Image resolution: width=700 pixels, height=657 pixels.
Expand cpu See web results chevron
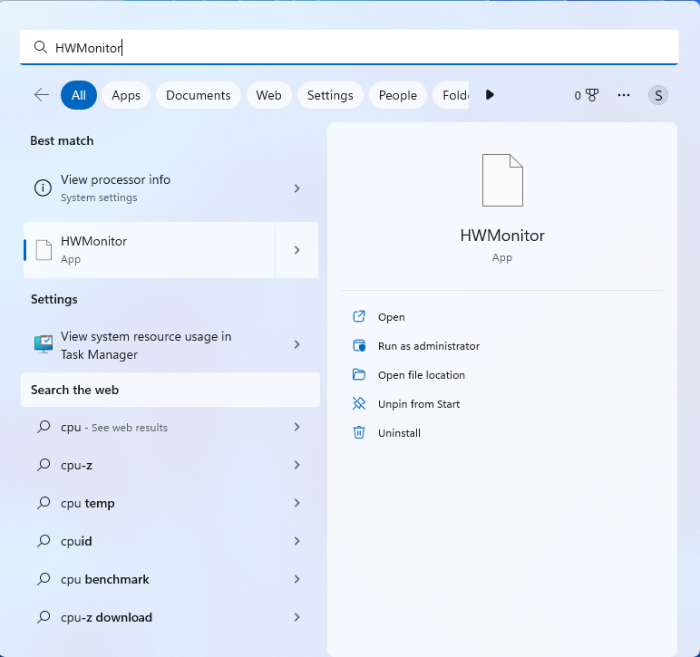click(297, 427)
